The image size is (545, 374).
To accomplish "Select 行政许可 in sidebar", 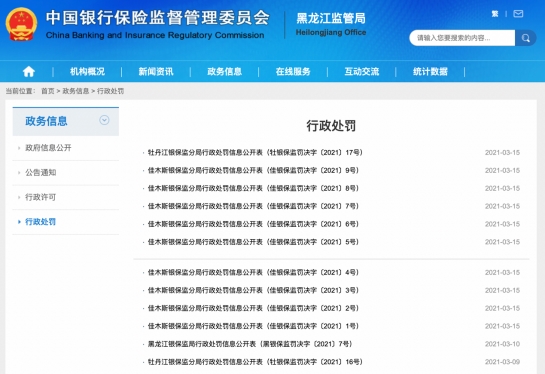I will [41, 197].
